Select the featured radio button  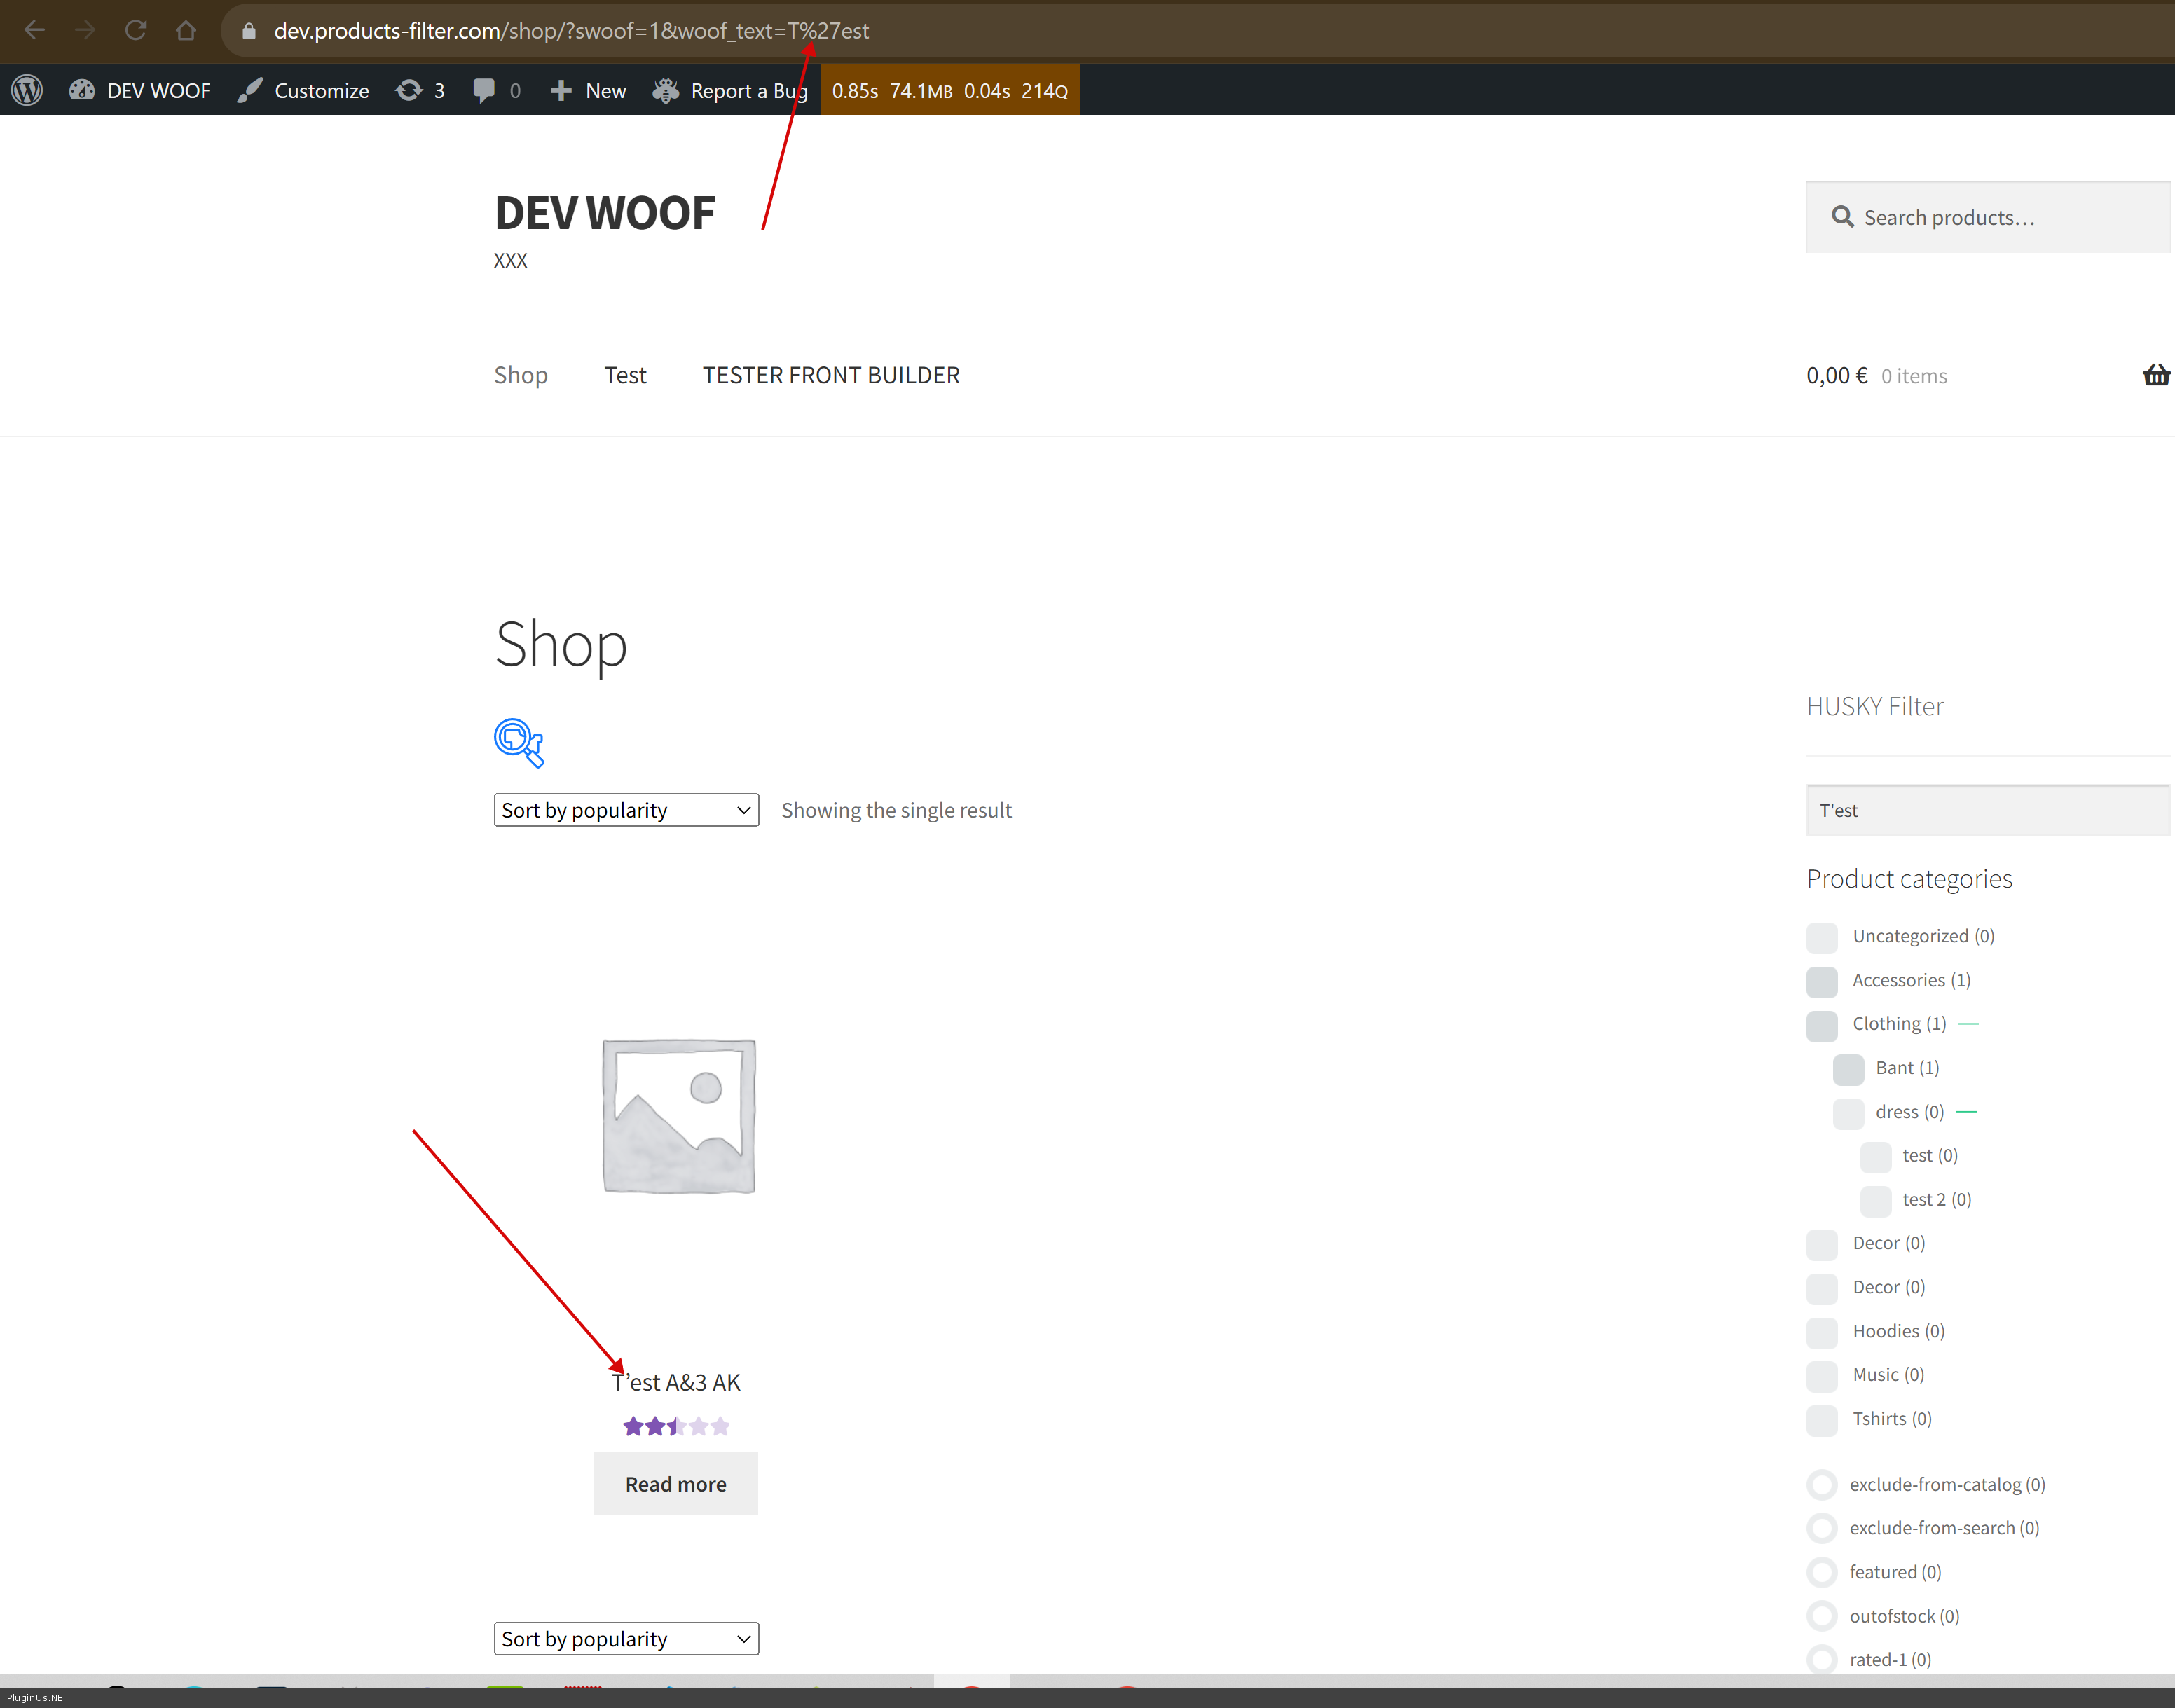click(x=1822, y=1572)
